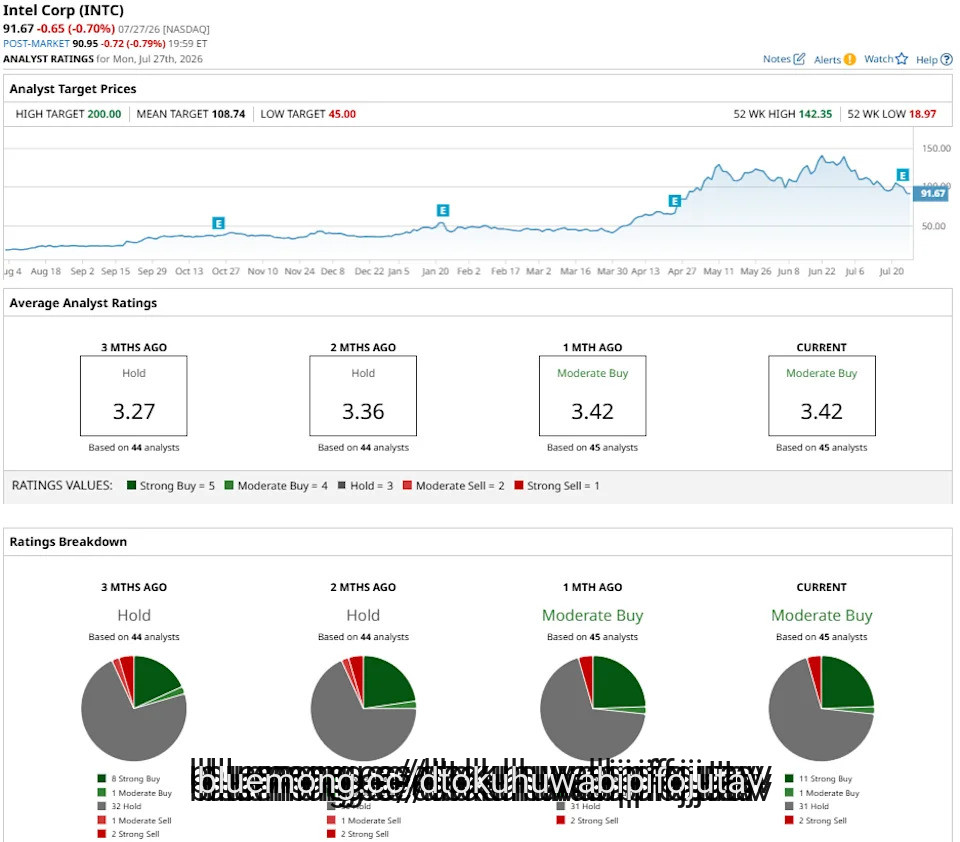Click the 3.27 Hold rating box
Screen dimensions: 960x842
pos(133,396)
